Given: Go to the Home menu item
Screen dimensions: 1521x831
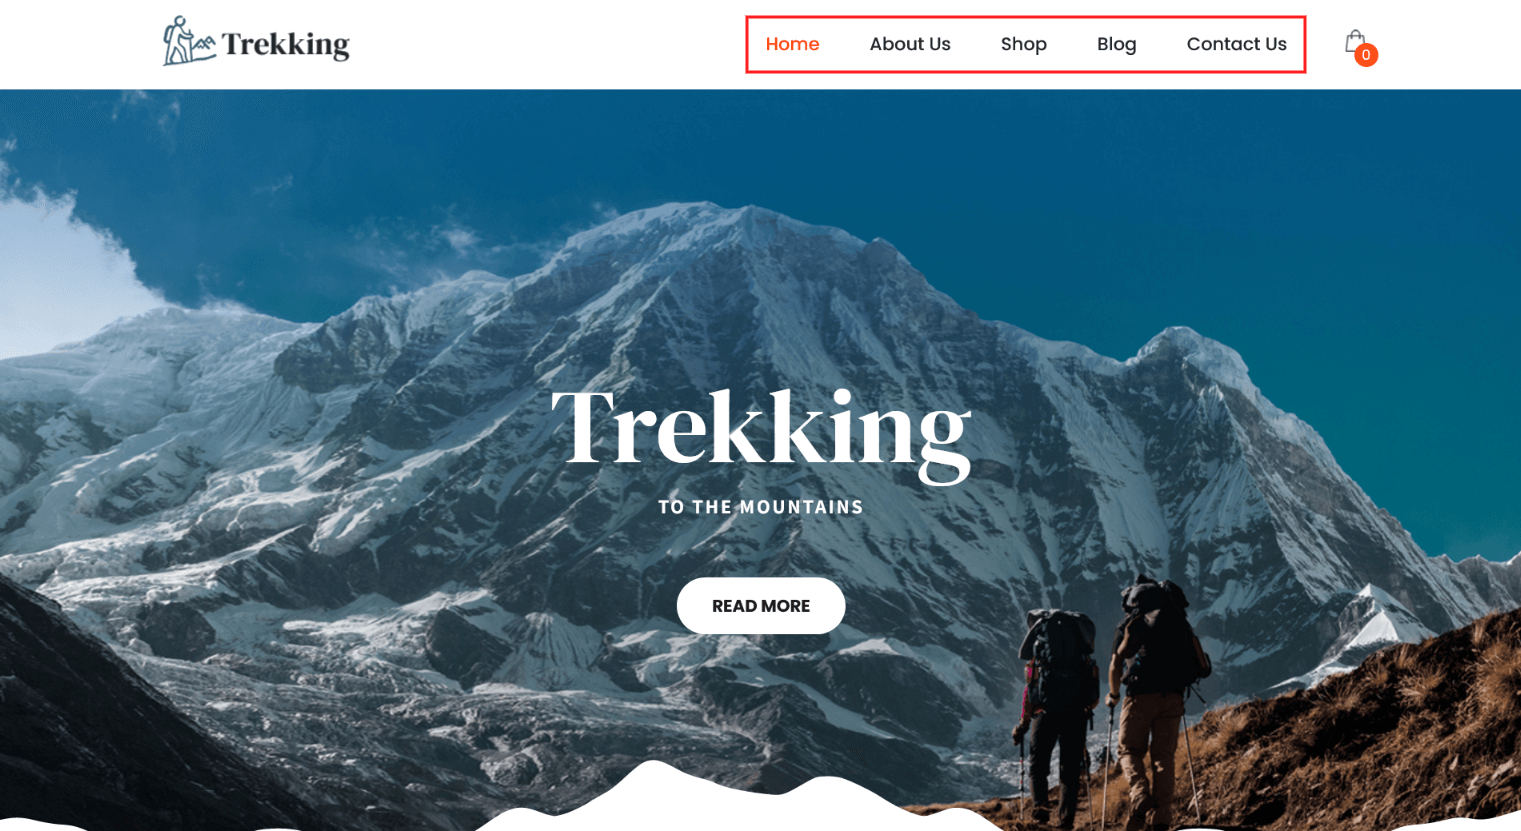Looking at the screenshot, I should tap(792, 44).
